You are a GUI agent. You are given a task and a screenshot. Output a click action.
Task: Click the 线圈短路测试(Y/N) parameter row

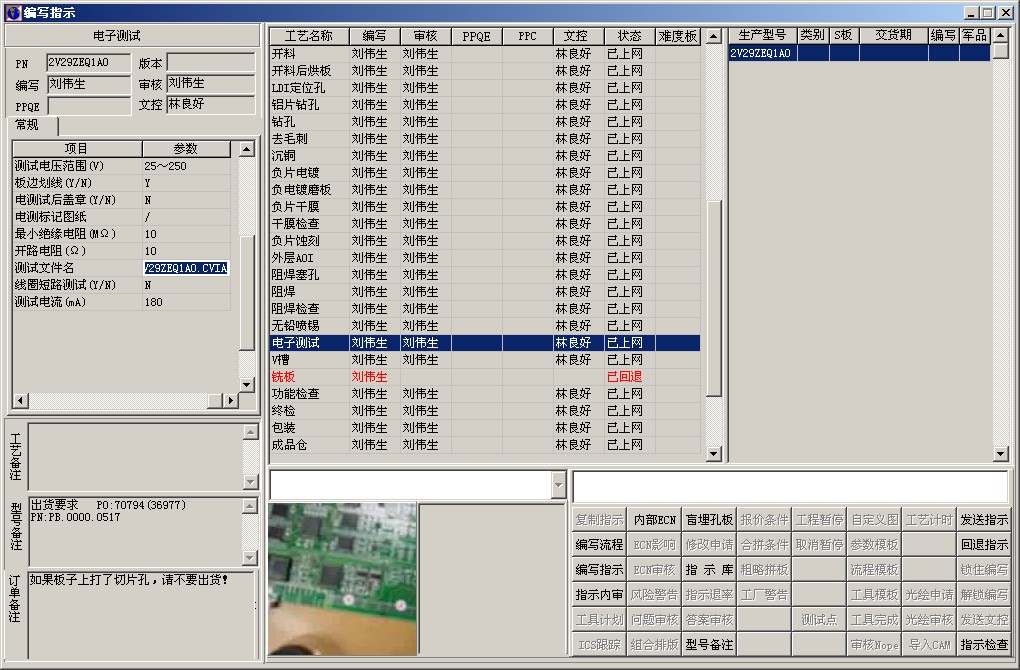pyautogui.click(x=122, y=285)
